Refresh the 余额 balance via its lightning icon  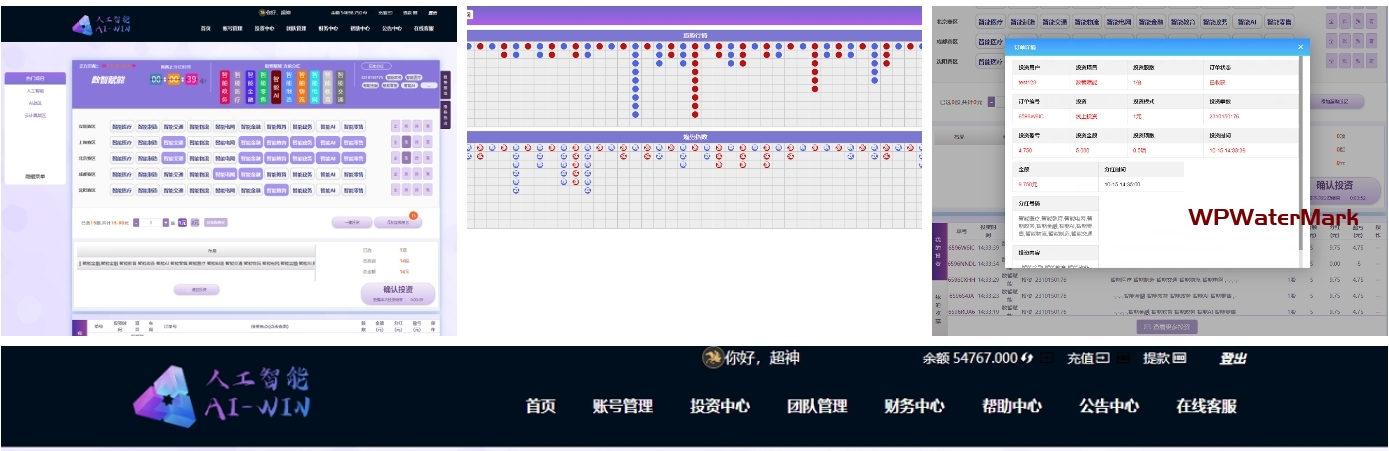coord(1027,358)
